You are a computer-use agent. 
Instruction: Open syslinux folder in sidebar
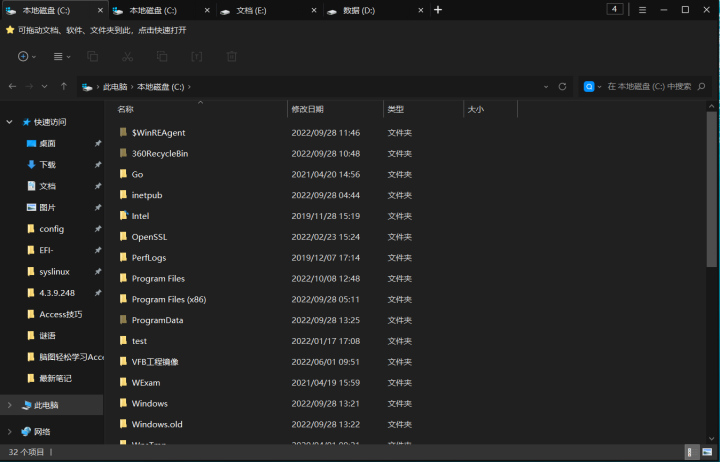[54, 271]
